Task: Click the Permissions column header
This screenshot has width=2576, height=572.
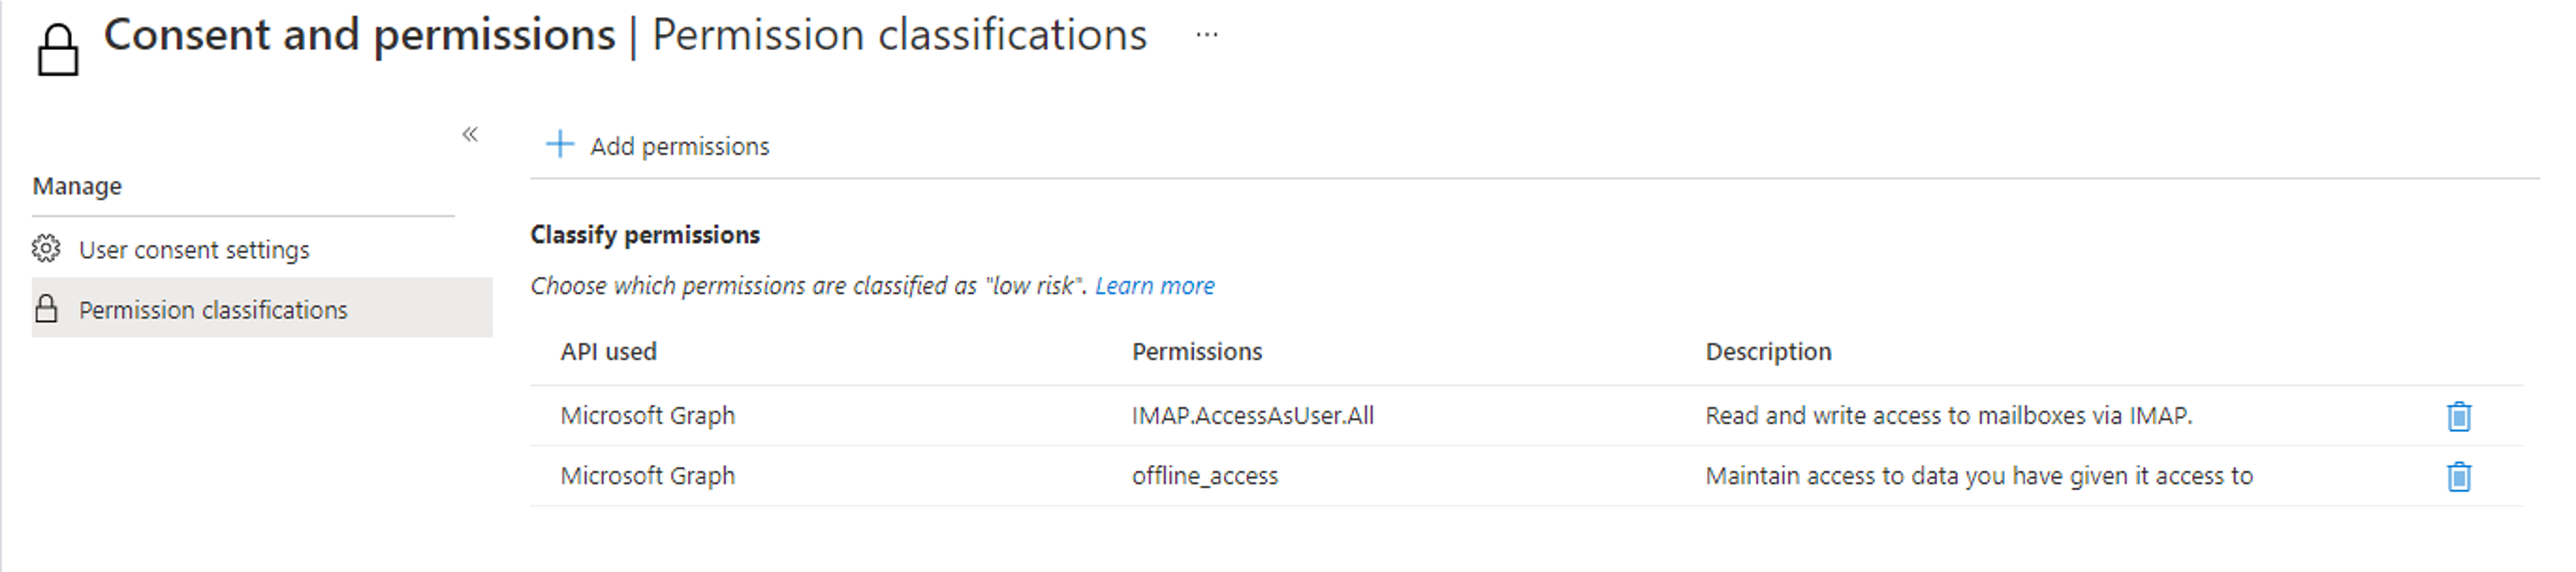Action: point(1196,352)
